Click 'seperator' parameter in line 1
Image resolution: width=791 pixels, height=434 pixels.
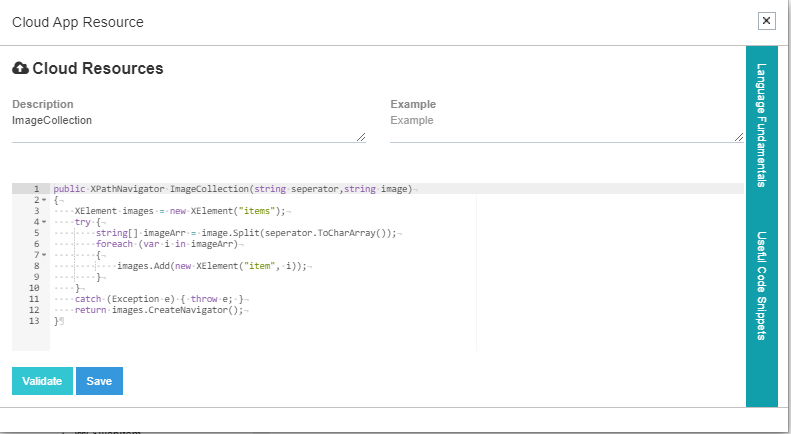click(x=315, y=189)
